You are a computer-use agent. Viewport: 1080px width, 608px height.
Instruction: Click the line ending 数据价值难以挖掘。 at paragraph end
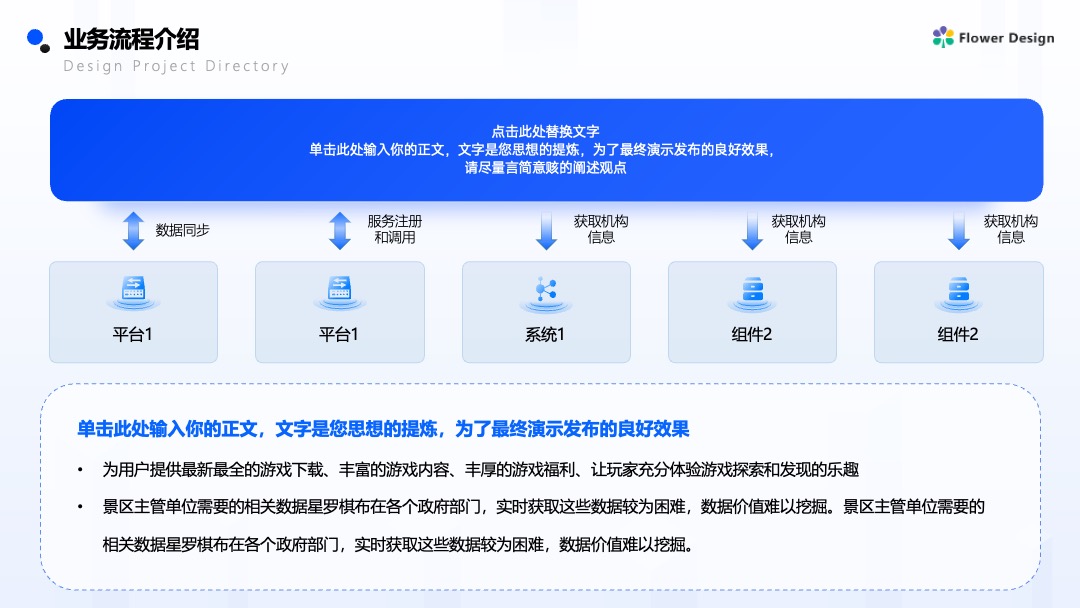pyautogui.click(x=397, y=545)
